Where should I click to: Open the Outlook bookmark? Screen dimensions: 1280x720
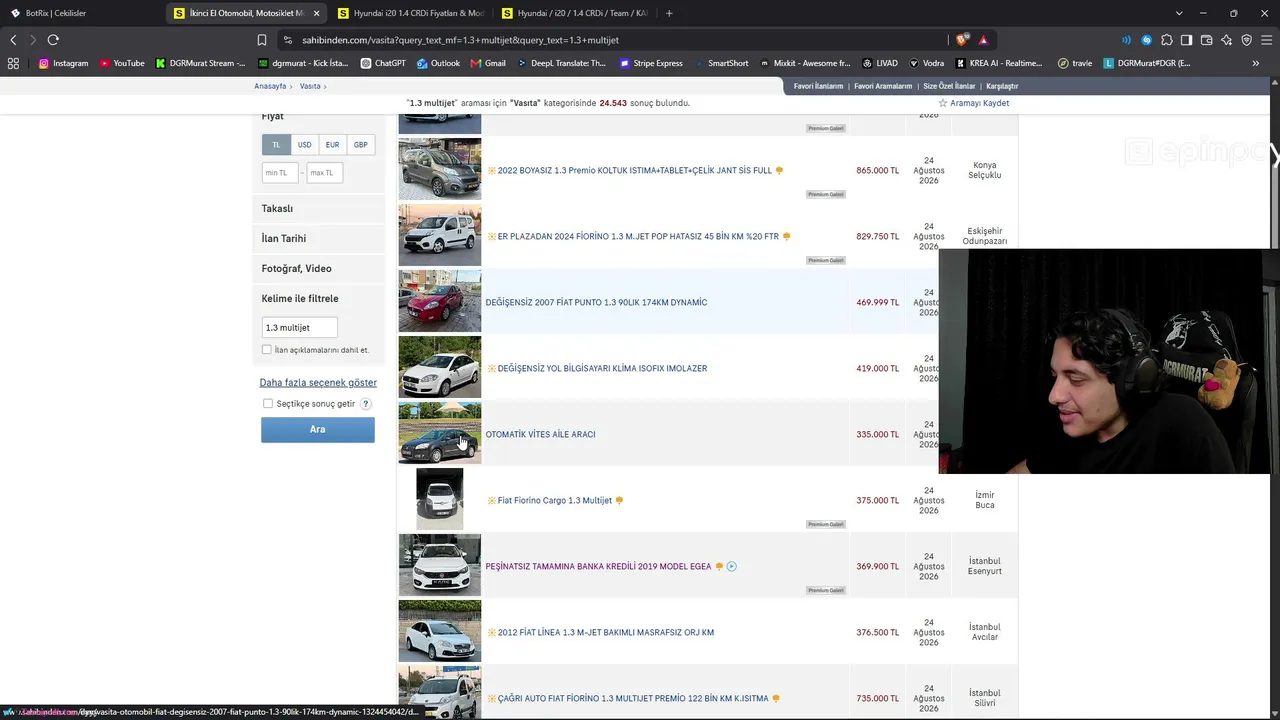(438, 63)
